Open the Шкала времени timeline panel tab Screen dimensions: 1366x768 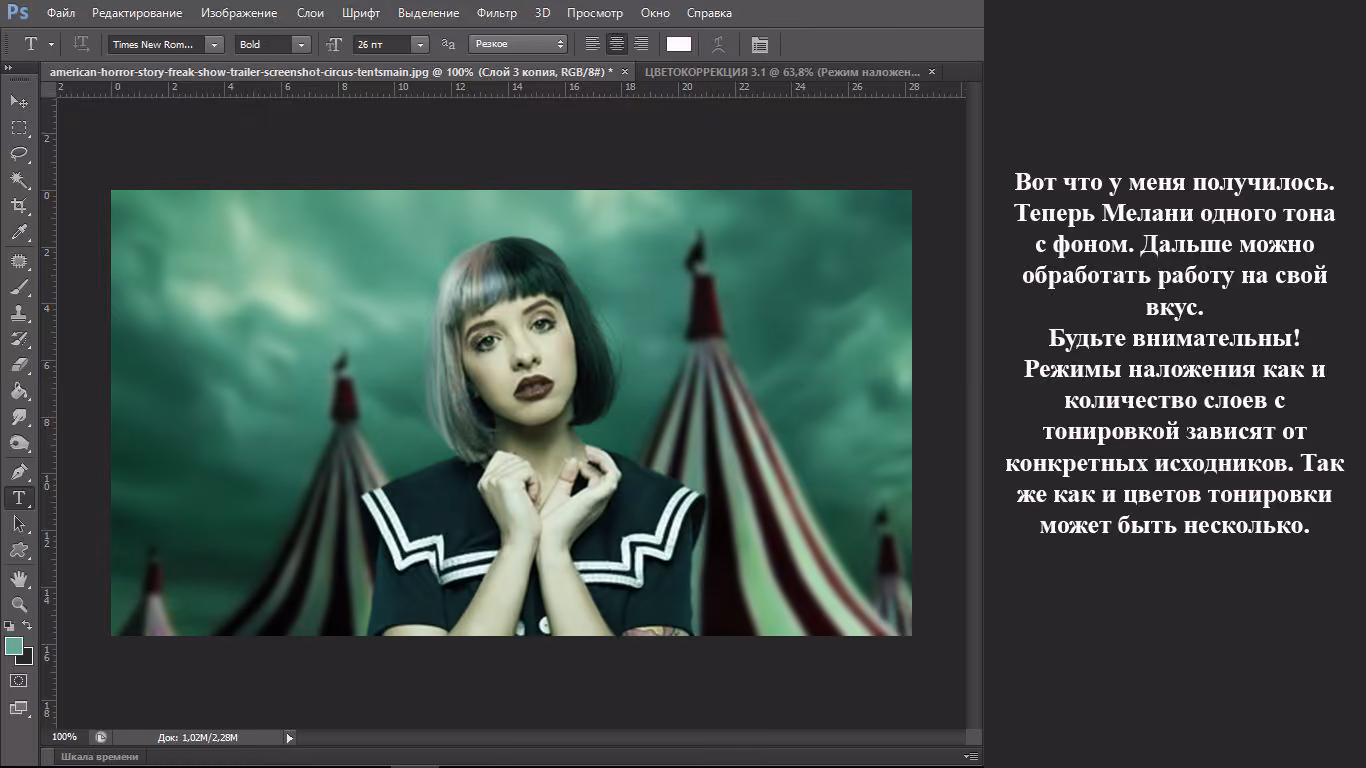click(100, 757)
